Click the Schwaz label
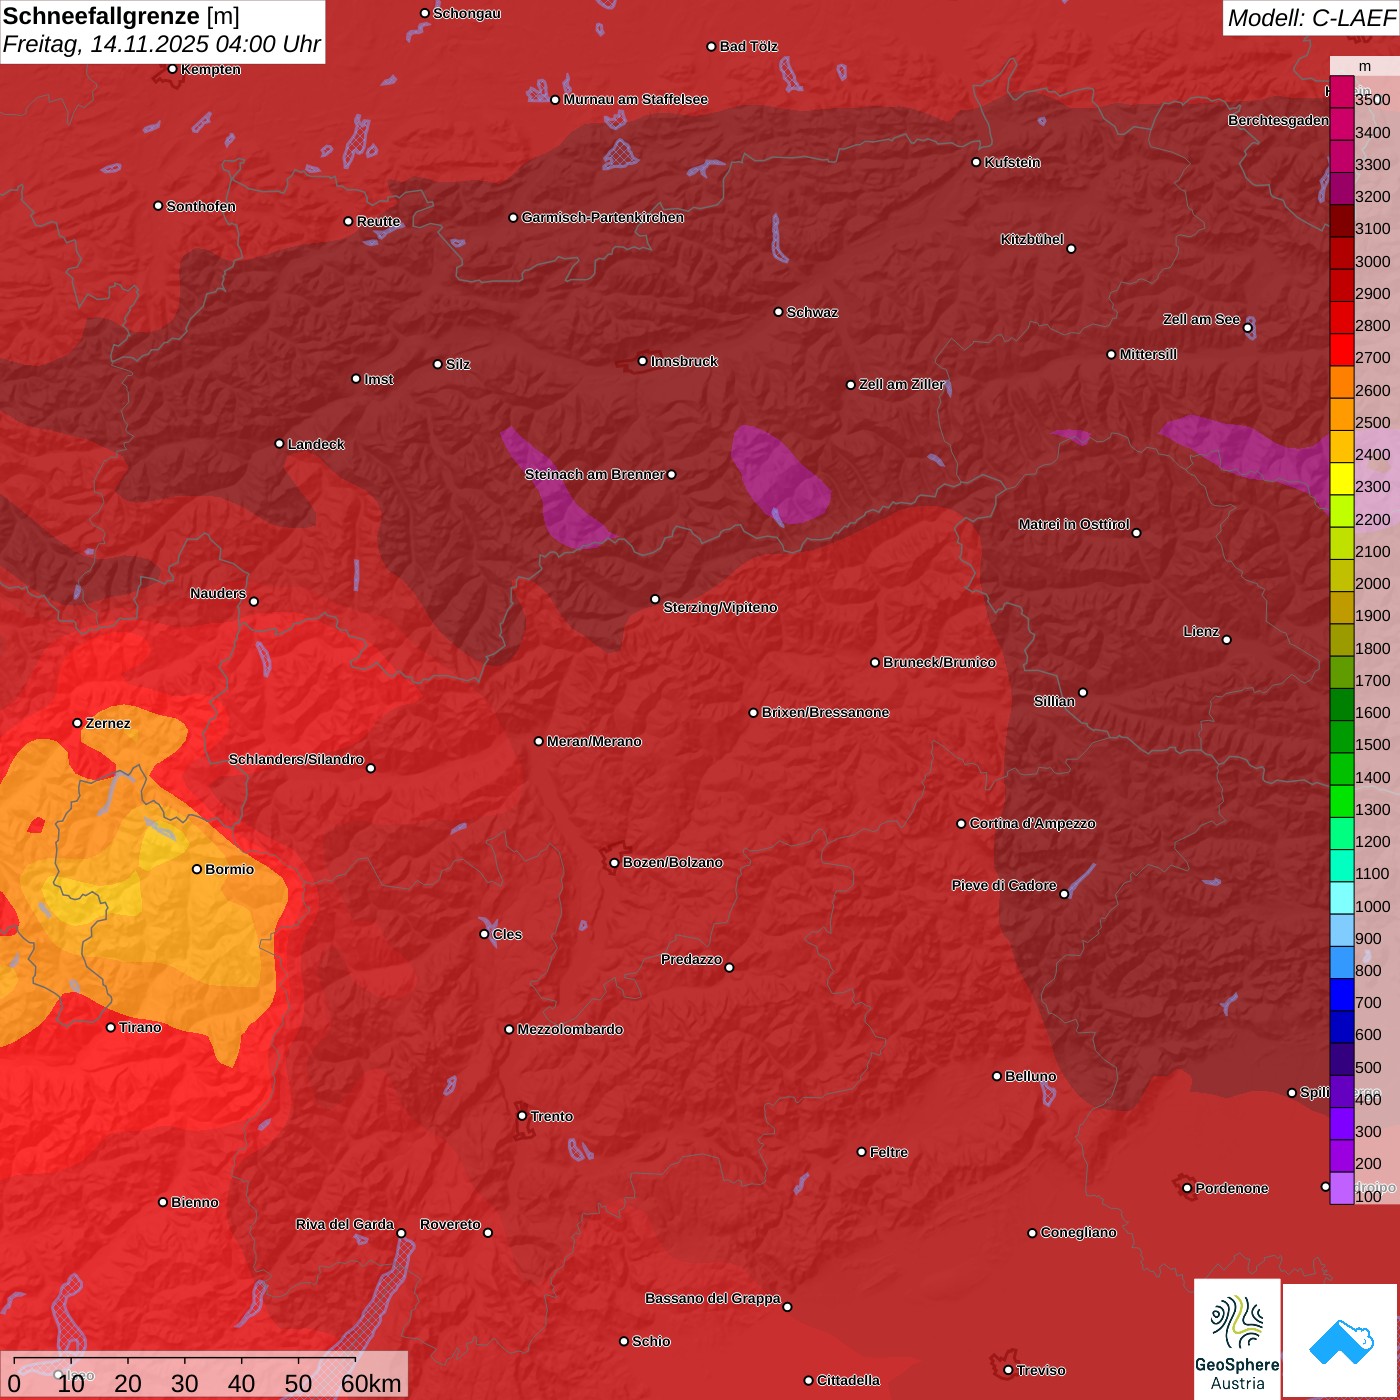 click(x=813, y=313)
